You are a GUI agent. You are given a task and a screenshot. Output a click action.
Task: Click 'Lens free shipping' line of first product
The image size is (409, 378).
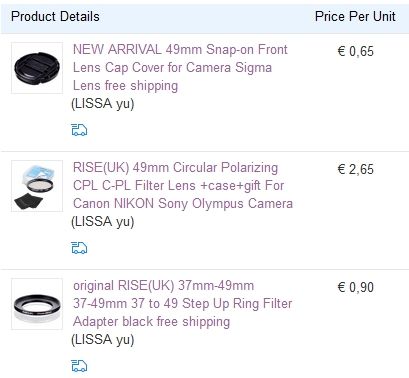pyautogui.click(x=125, y=86)
